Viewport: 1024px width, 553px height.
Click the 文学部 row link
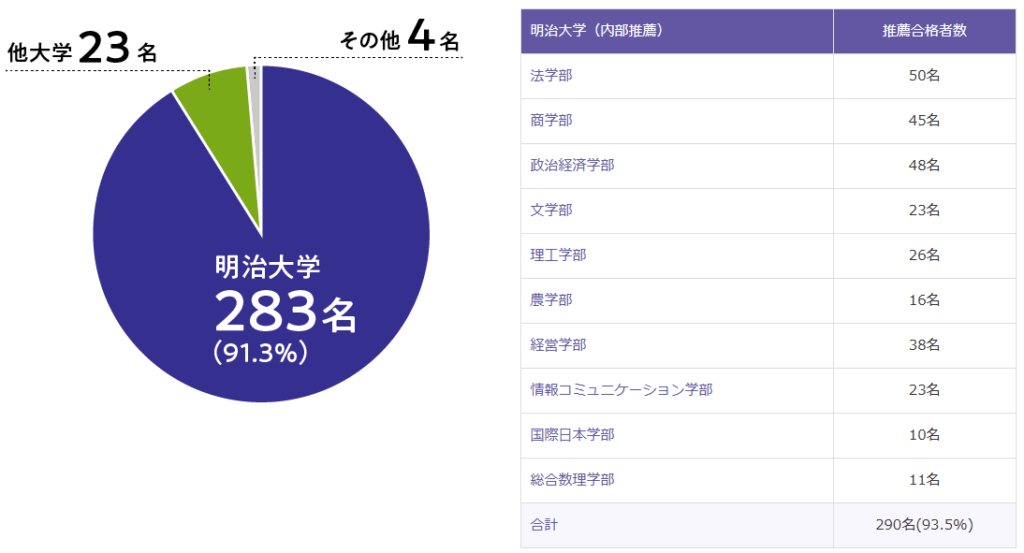(551, 210)
